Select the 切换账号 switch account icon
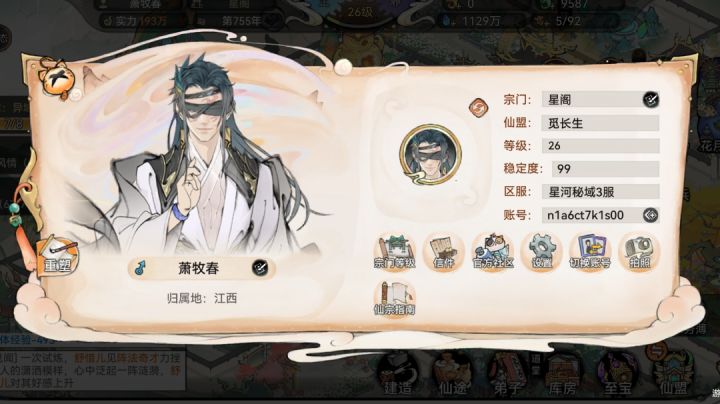The image size is (720, 404). pyautogui.click(x=591, y=251)
